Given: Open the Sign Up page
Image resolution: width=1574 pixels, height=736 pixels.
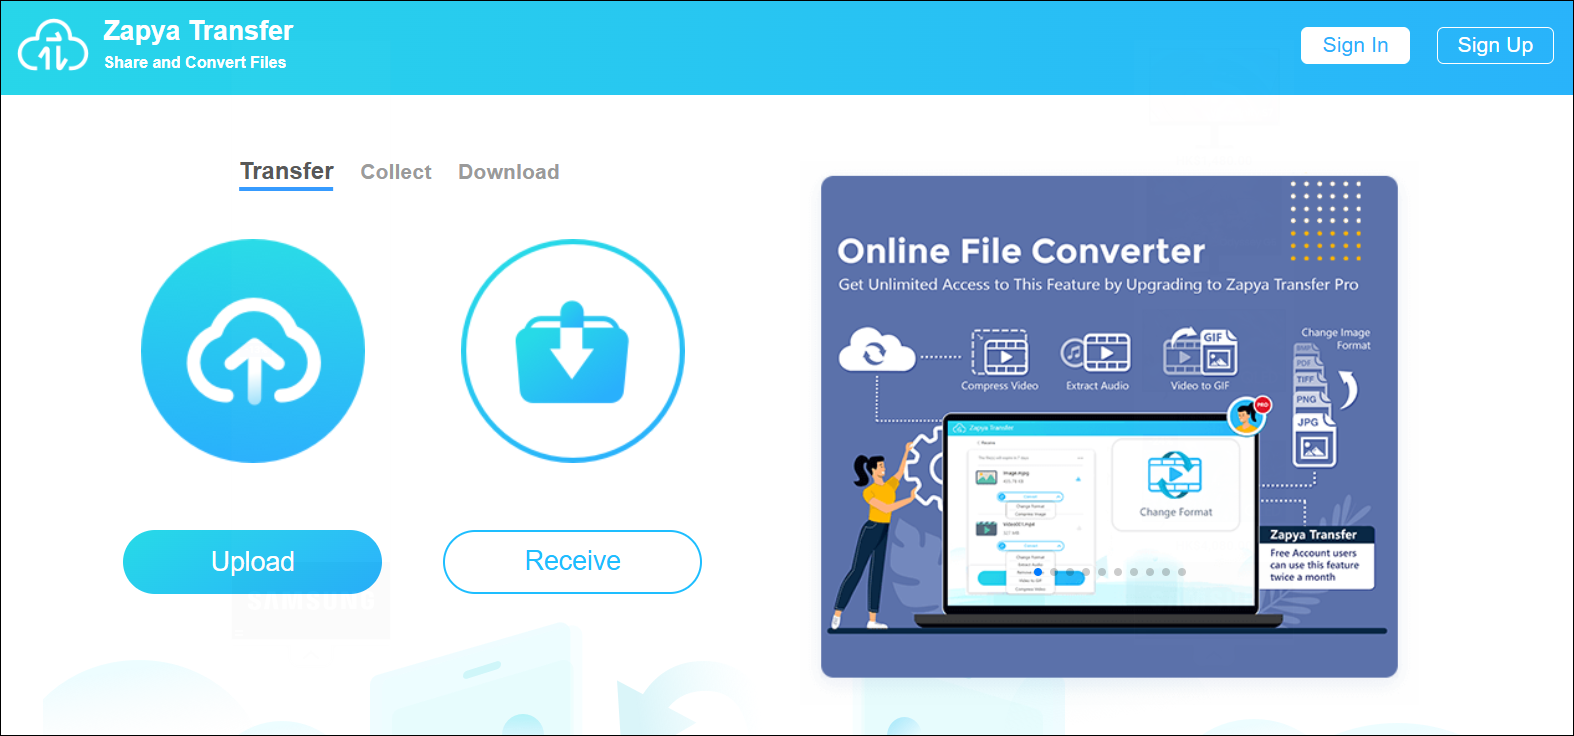Looking at the screenshot, I should 1494,45.
